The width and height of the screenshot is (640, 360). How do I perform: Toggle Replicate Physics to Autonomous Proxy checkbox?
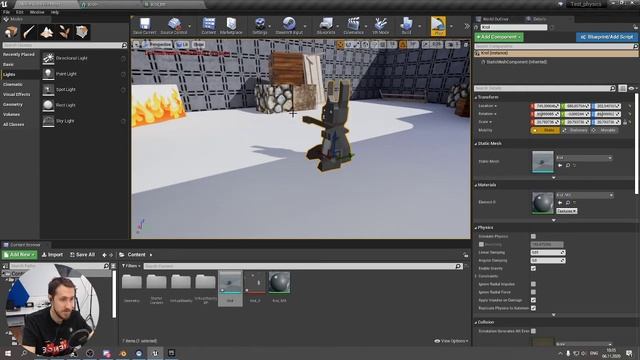tap(533, 308)
